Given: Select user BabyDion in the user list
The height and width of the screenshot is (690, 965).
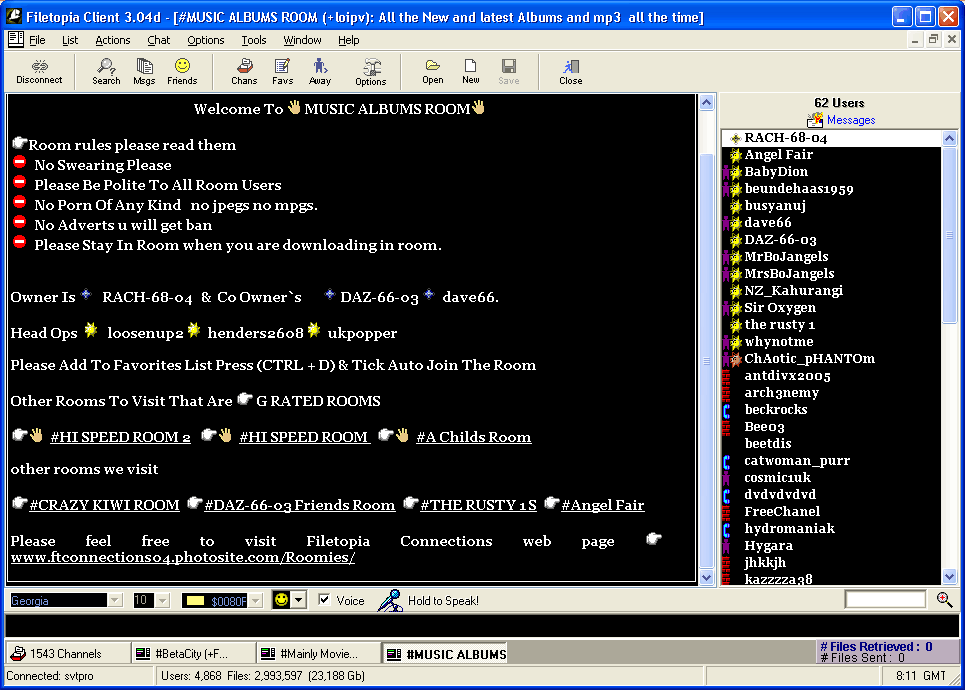Looking at the screenshot, I should 776,172.
